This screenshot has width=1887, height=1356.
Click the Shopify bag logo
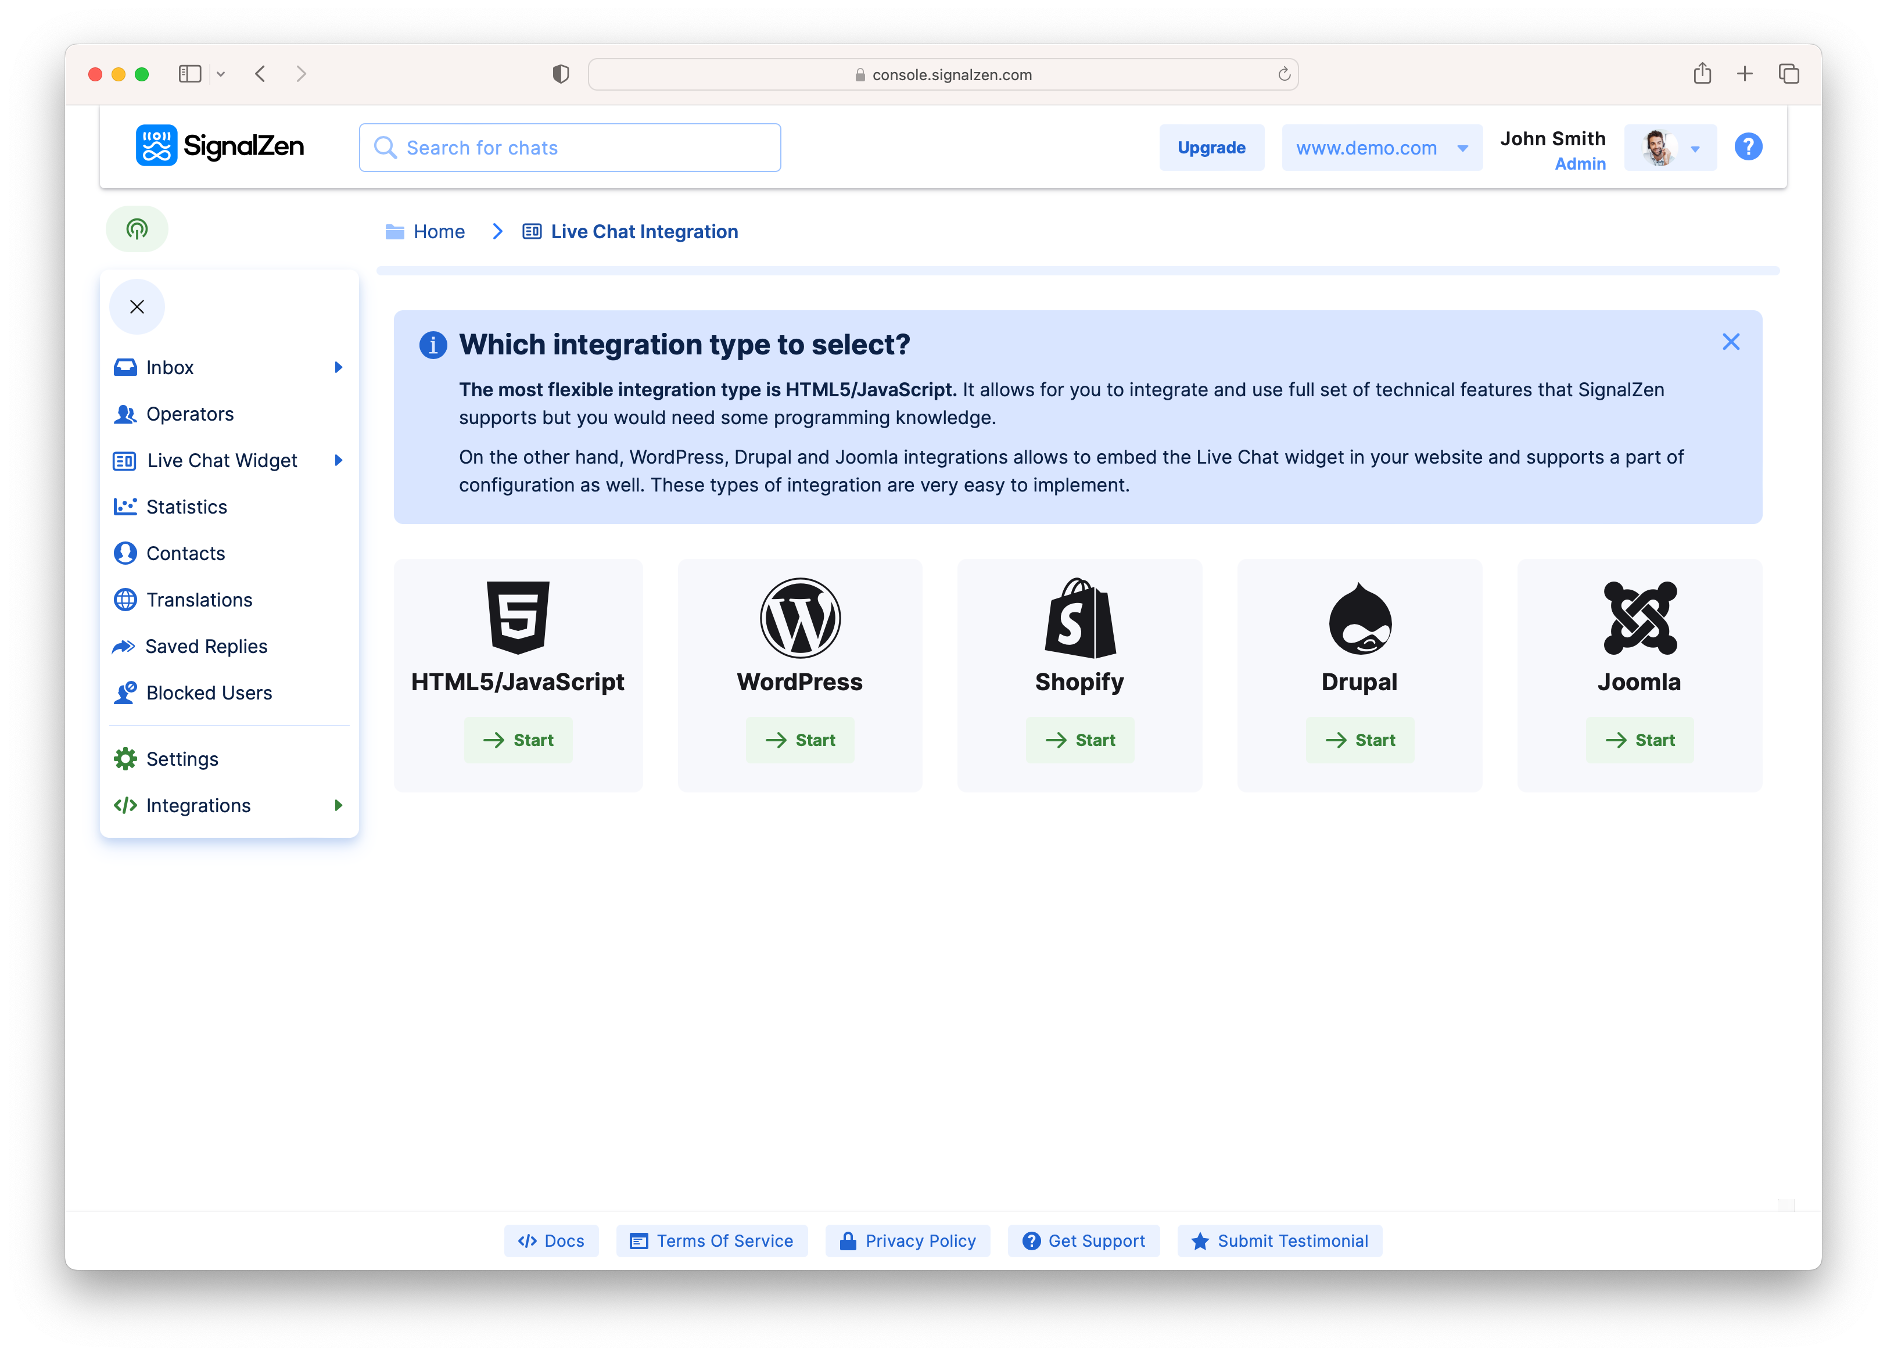[1080, 618]
